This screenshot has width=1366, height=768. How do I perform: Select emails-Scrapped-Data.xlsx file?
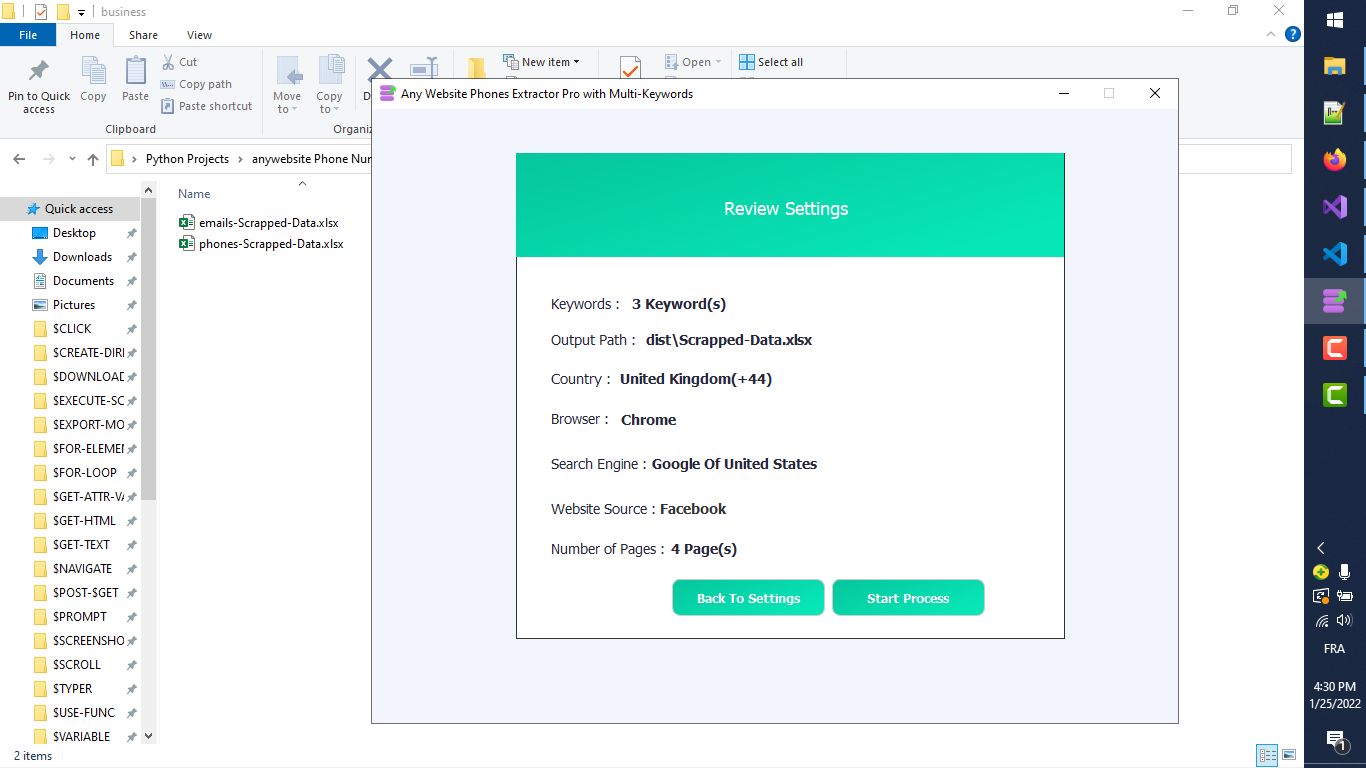click(259, 223)
